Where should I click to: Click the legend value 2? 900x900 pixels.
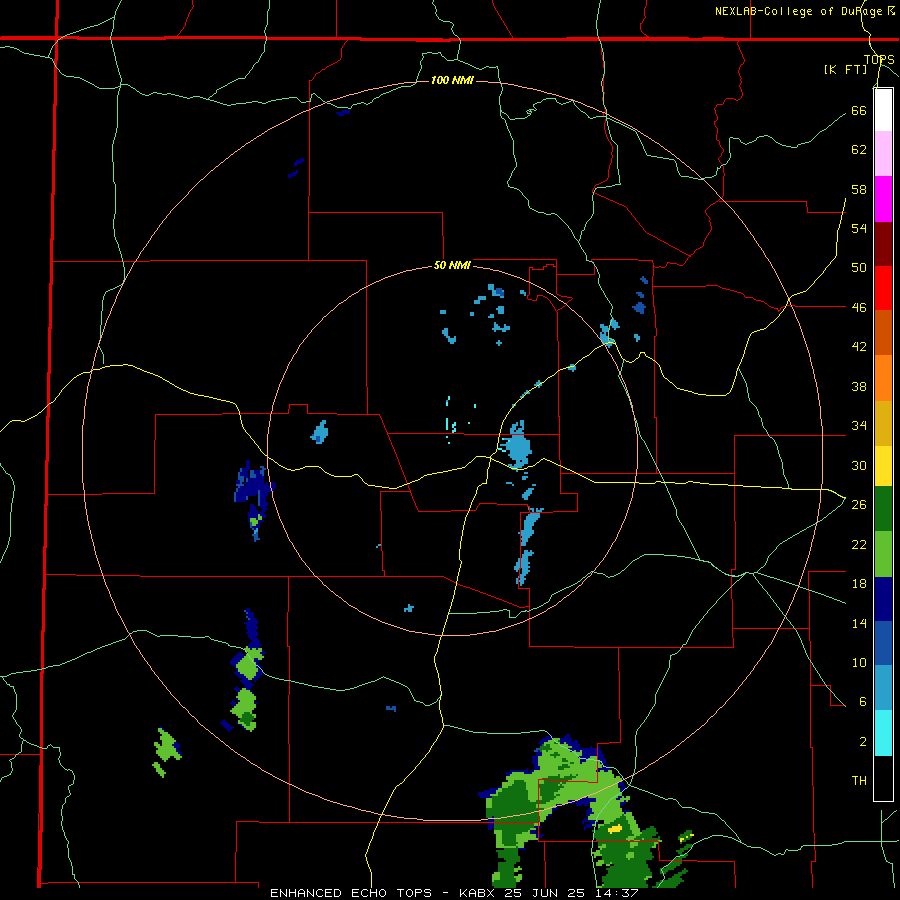(x=862, y=741)
